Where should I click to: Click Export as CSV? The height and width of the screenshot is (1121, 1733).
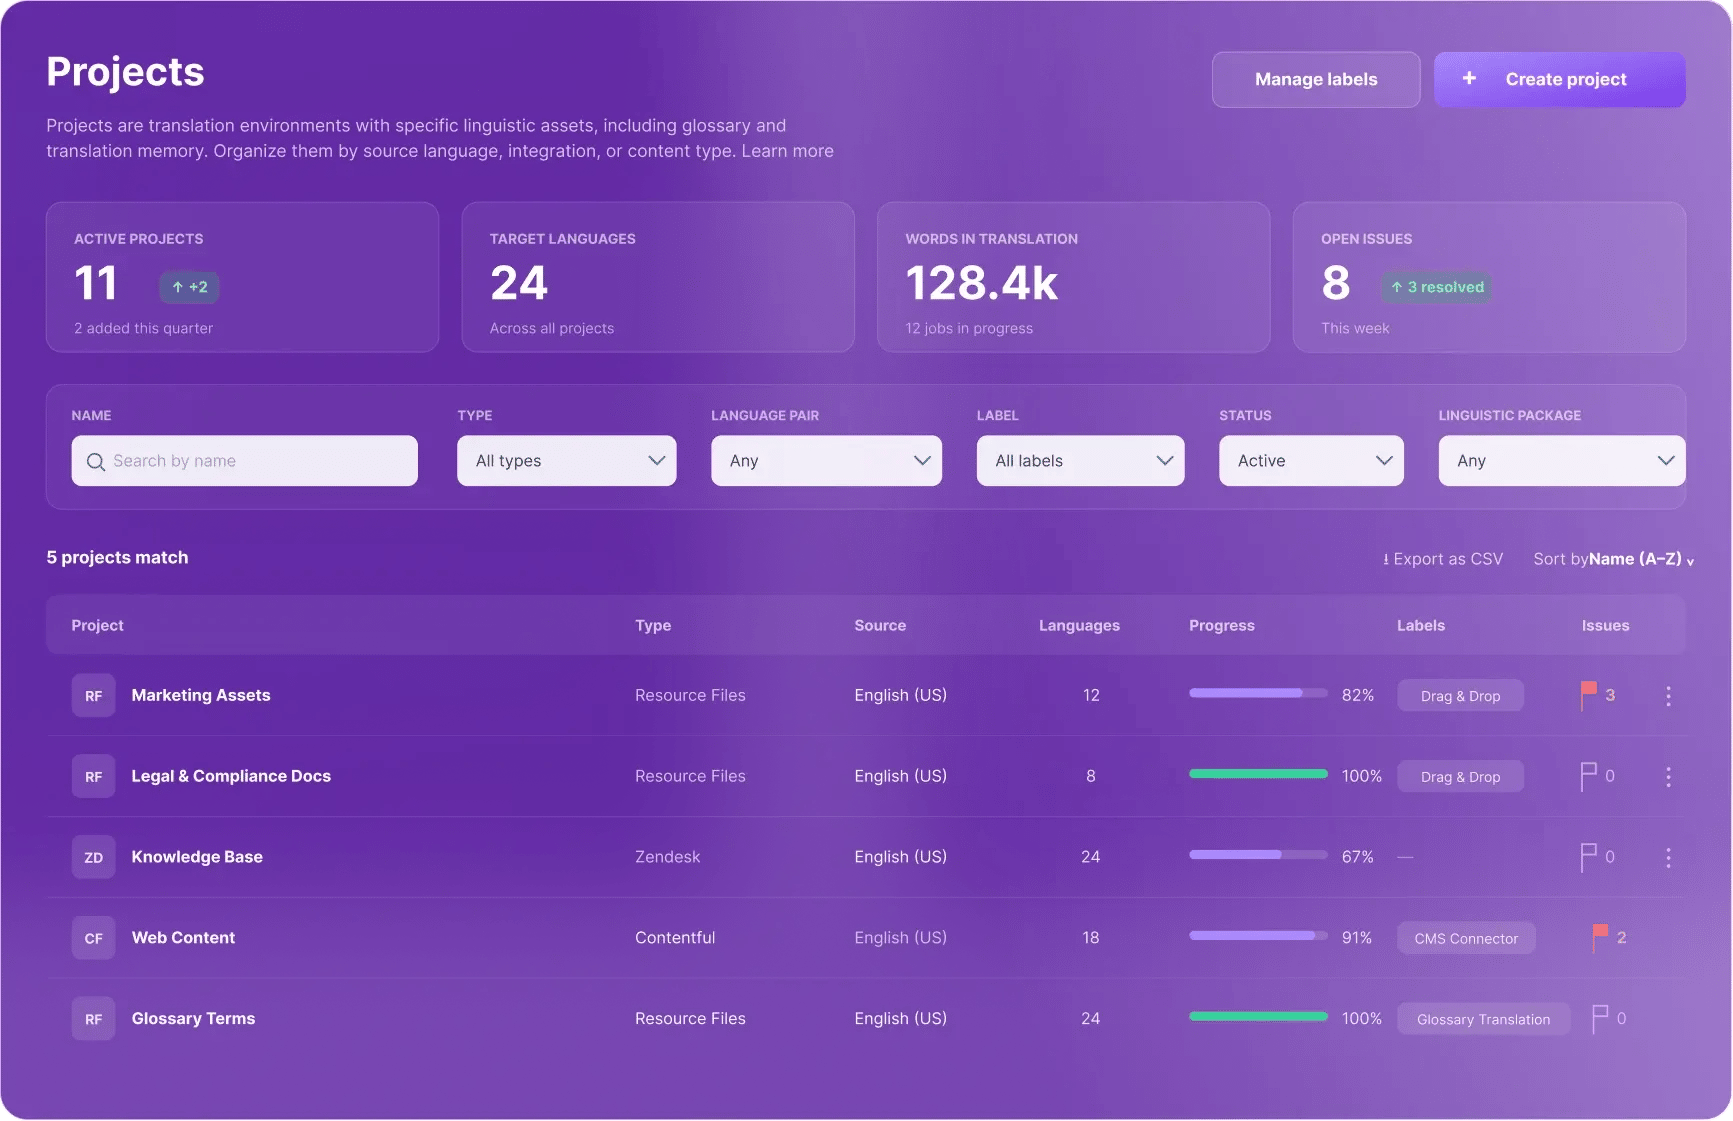point(1443,559)
